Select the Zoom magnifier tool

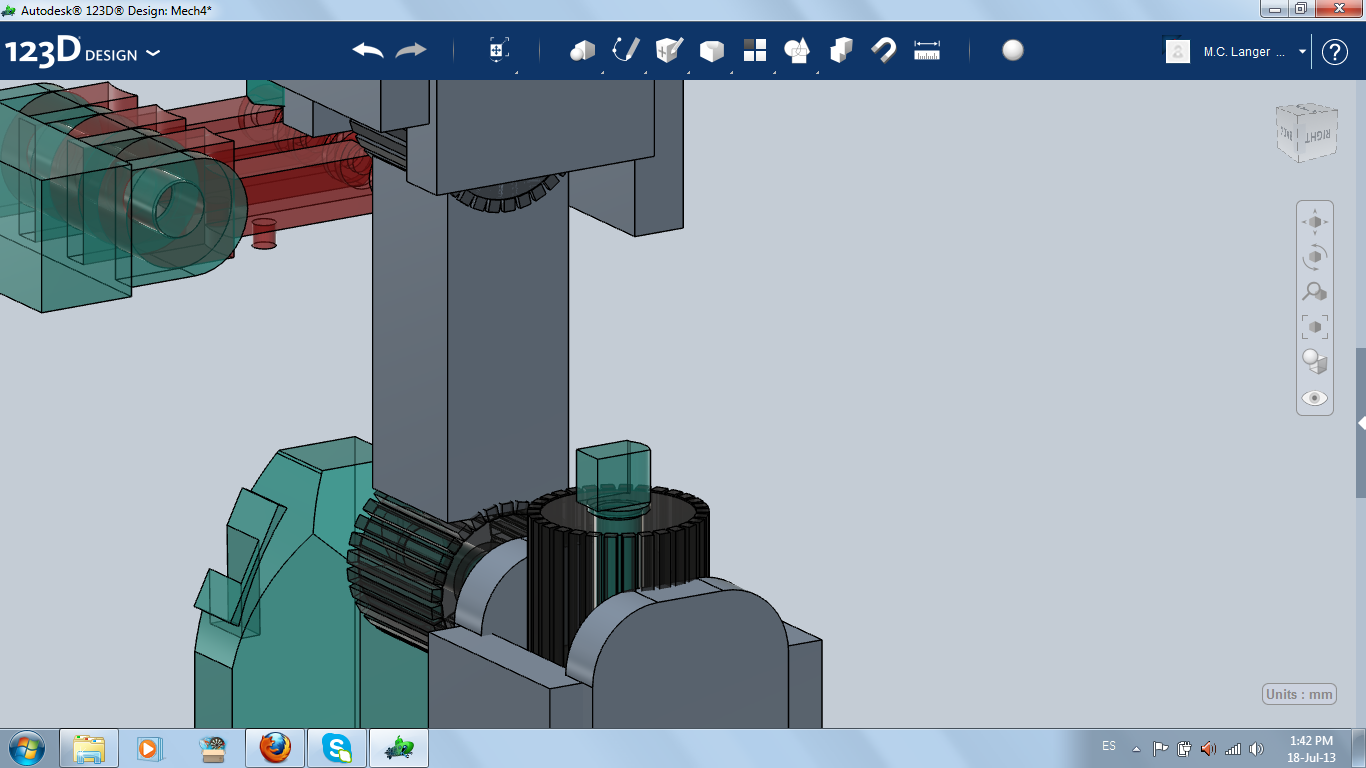pos(1315,292)
